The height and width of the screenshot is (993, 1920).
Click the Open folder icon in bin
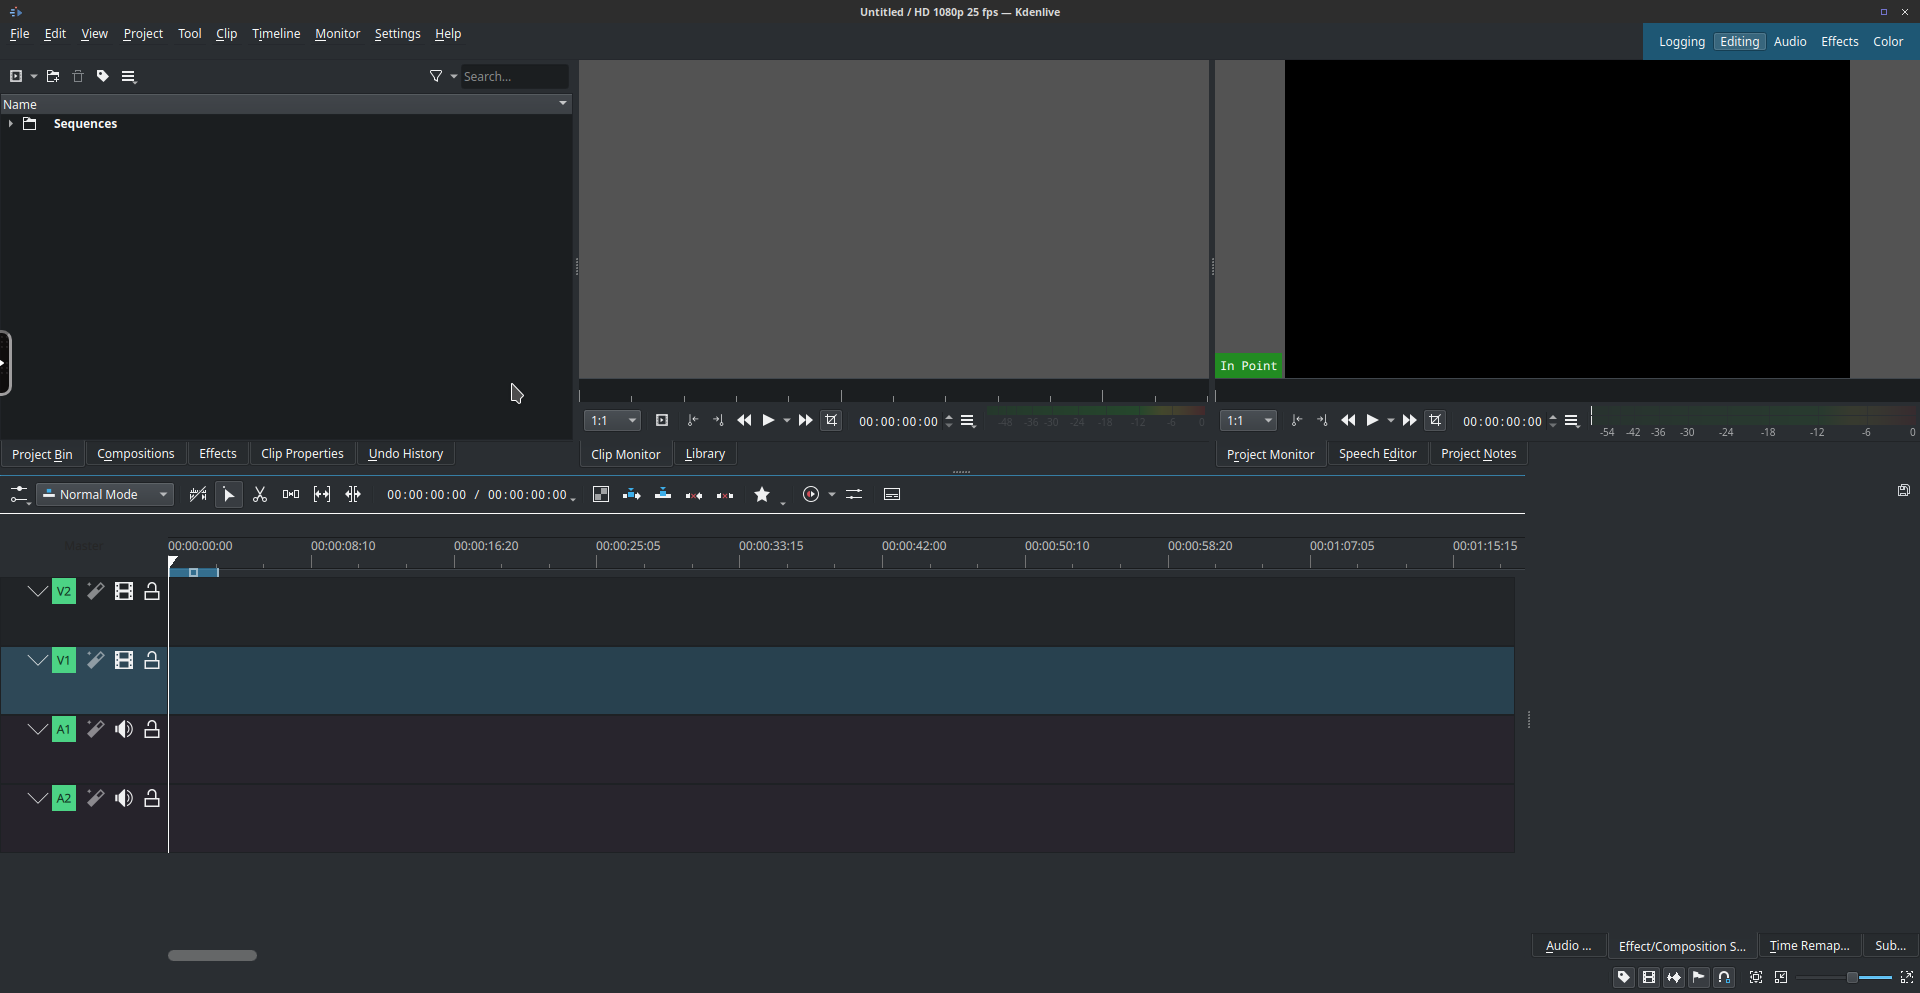(x=53, y=76)
